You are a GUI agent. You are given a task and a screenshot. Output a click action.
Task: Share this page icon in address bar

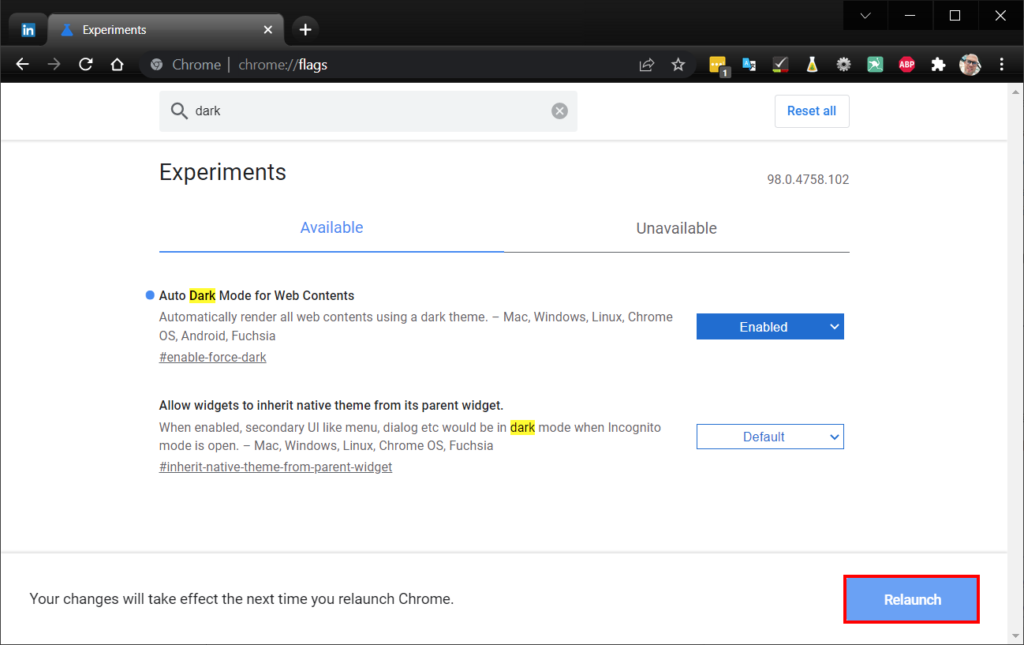click(647, 65)
